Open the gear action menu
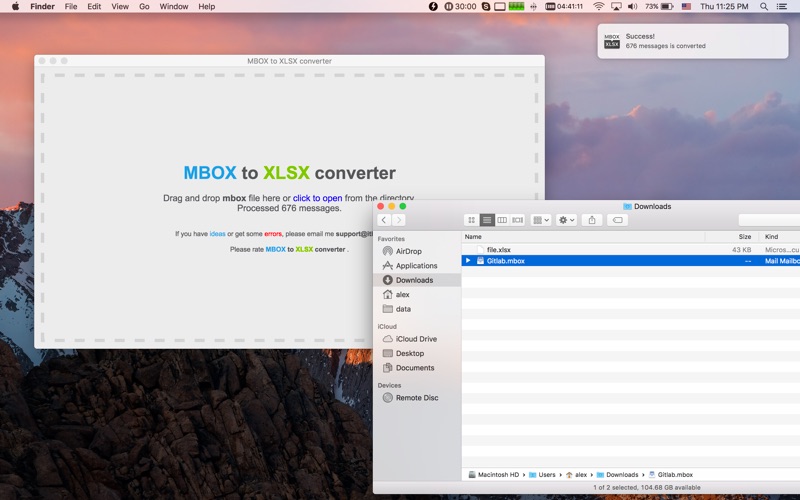The height and width of the screenshot is (500, 800). click(566, 220)
